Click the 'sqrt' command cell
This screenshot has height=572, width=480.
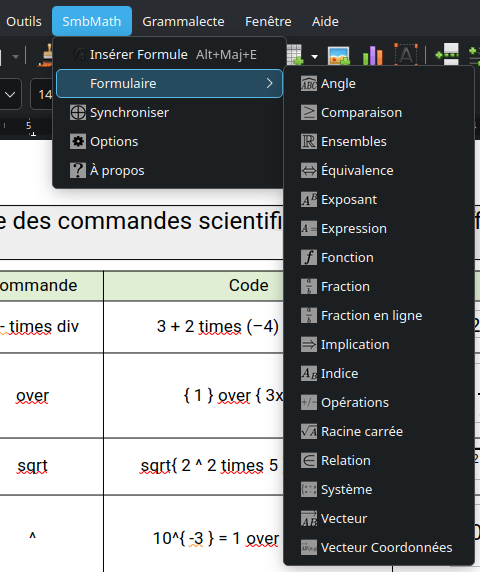click(x=51, y=466)
